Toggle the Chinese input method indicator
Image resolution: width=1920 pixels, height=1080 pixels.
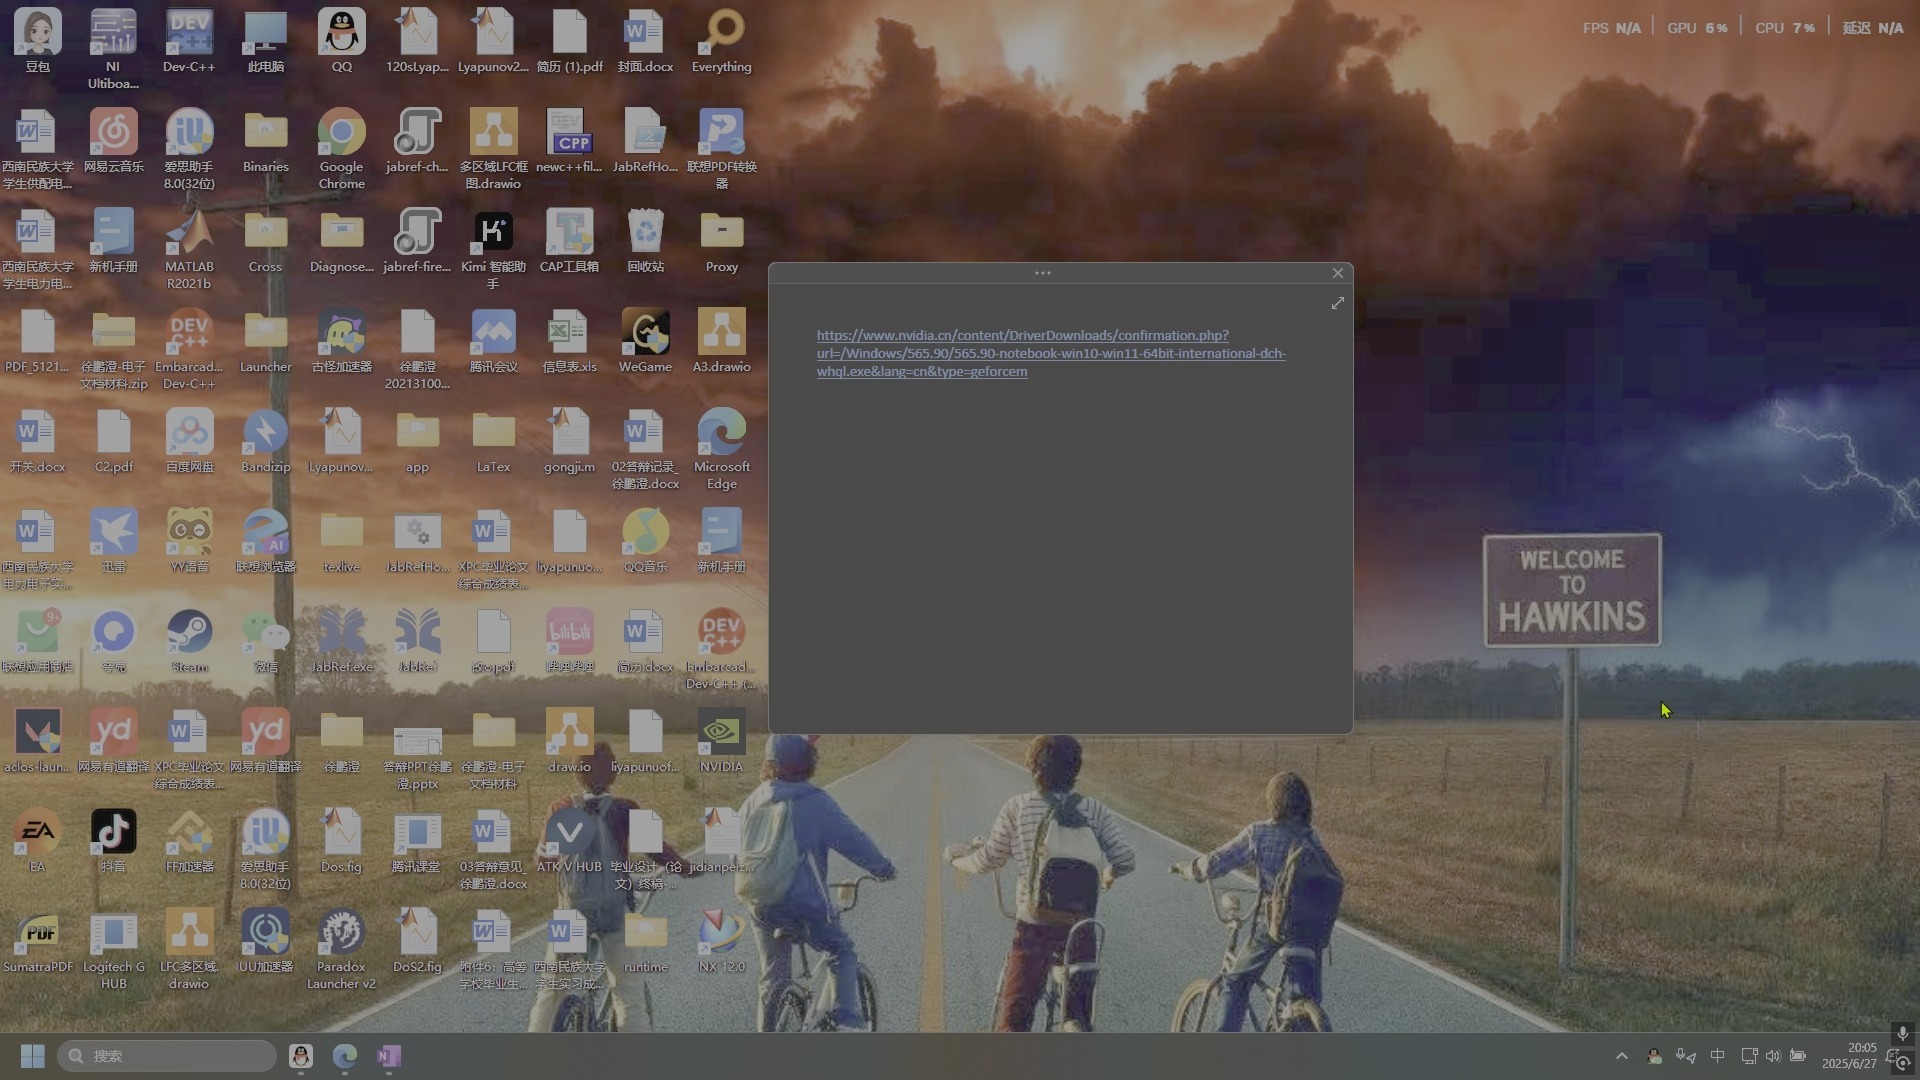coord(1717,1056)
